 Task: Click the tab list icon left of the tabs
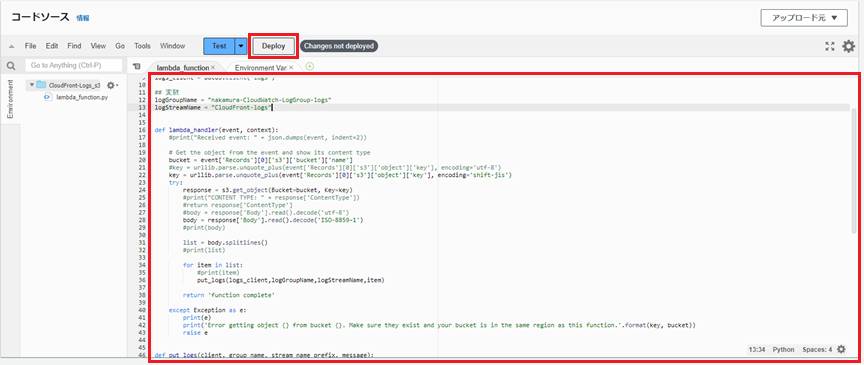(137, 66)
